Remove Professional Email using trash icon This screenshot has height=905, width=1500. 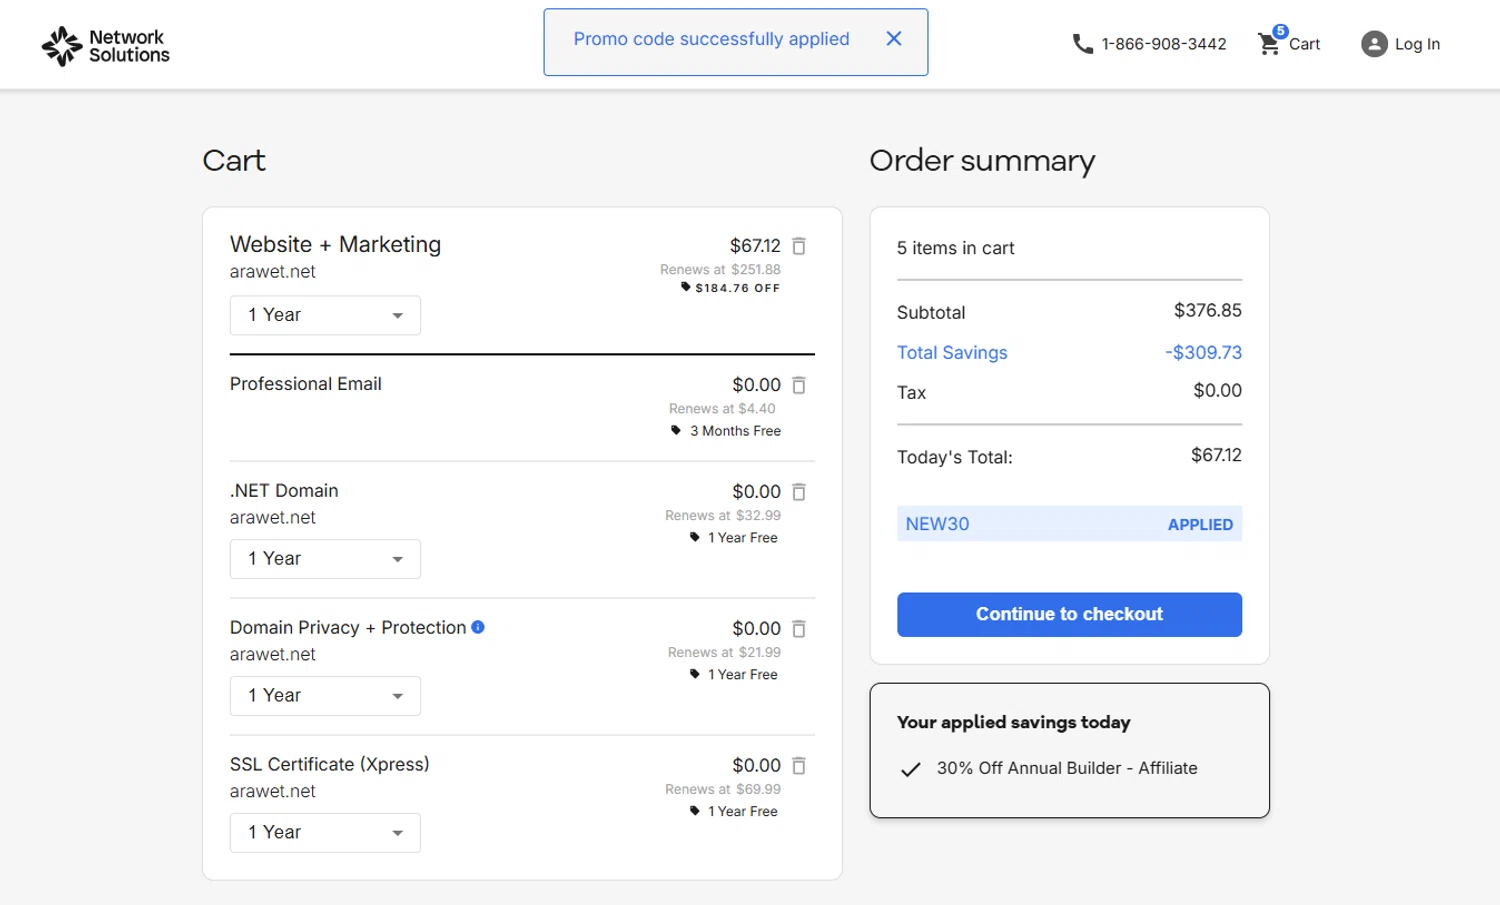pos(799,385)
